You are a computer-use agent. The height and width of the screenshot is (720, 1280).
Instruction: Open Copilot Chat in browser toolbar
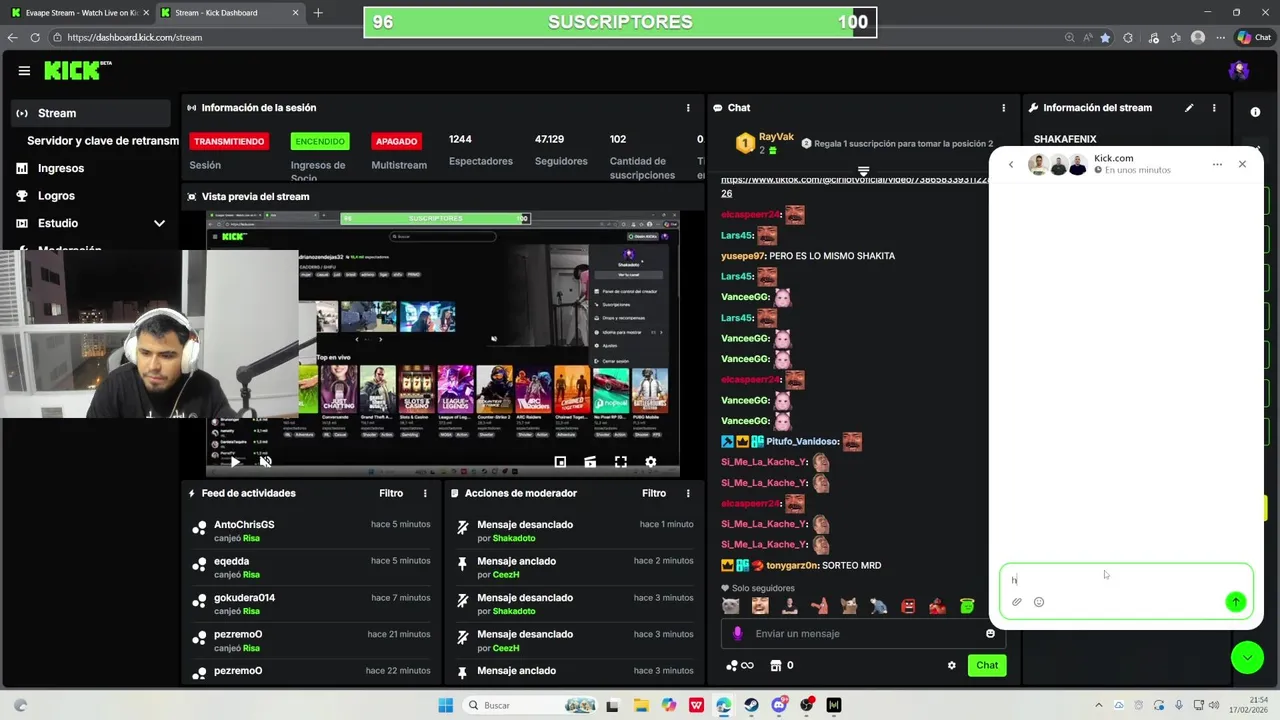pos(1255,37)
